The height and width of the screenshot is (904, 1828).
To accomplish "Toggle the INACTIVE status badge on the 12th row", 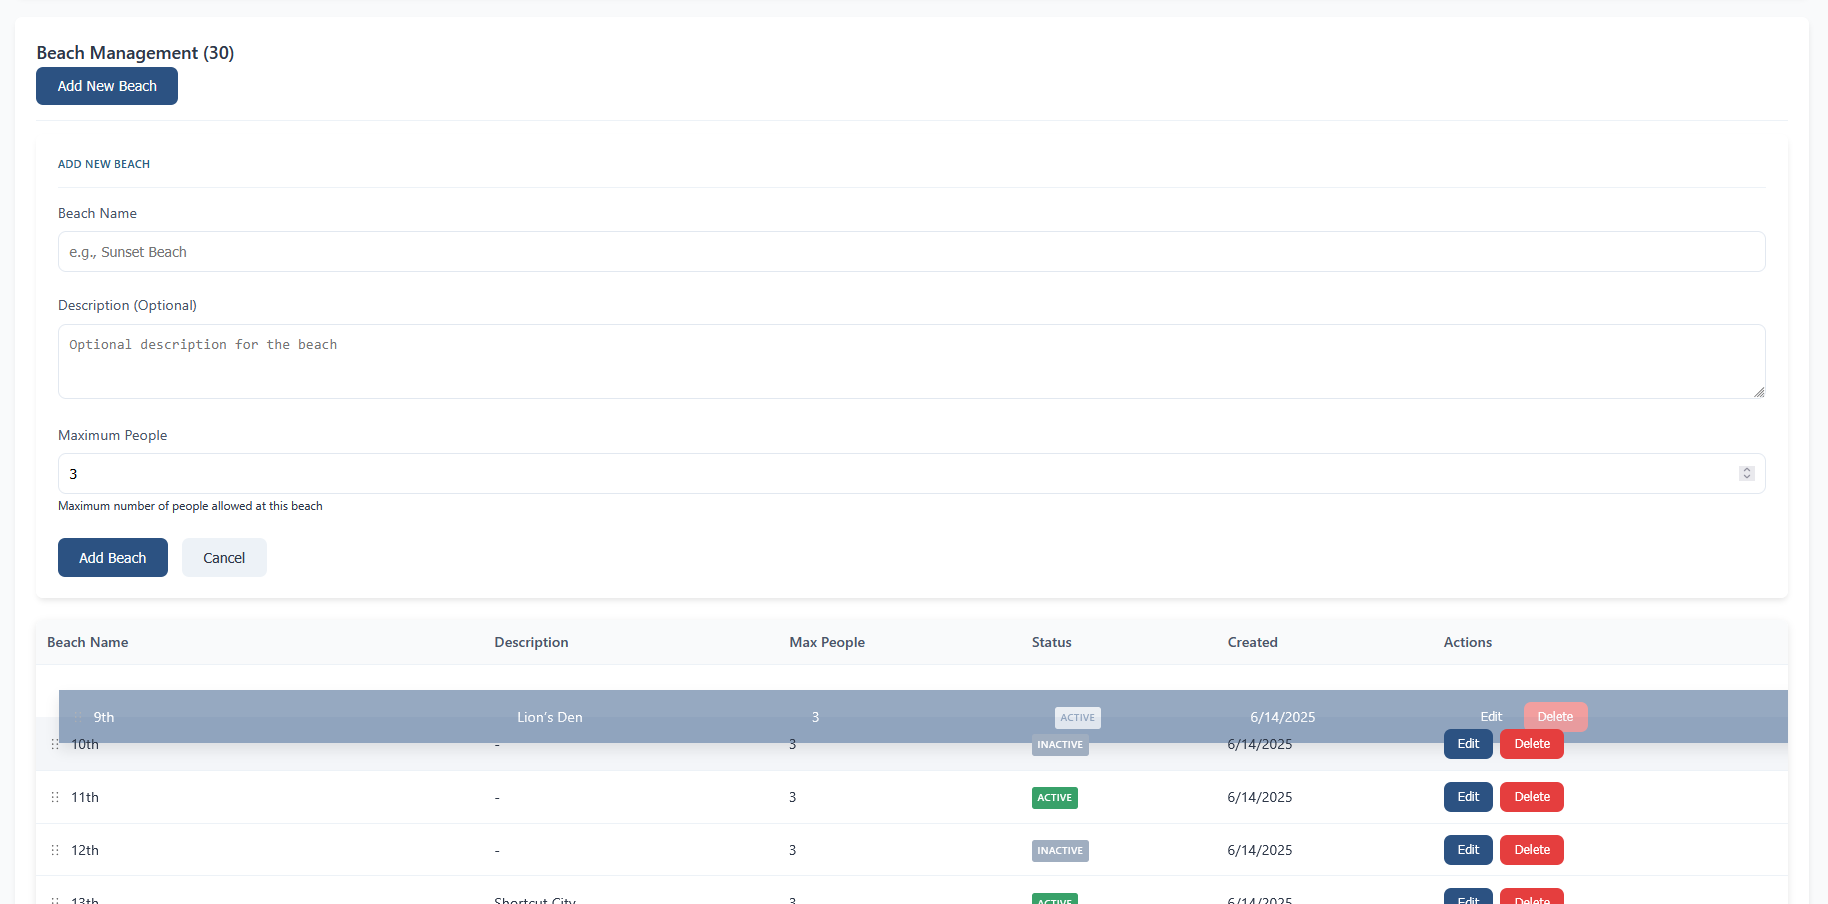I will (x=1060, y=850).
